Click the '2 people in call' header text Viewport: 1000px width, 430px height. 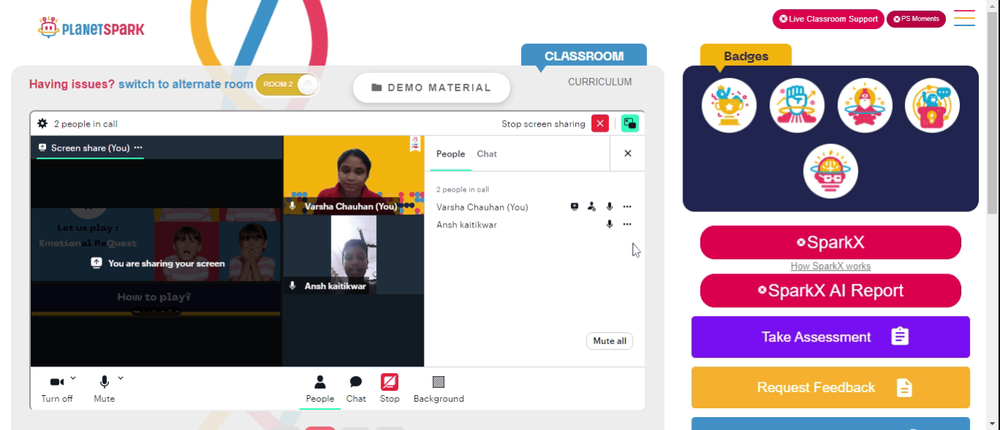85,124
